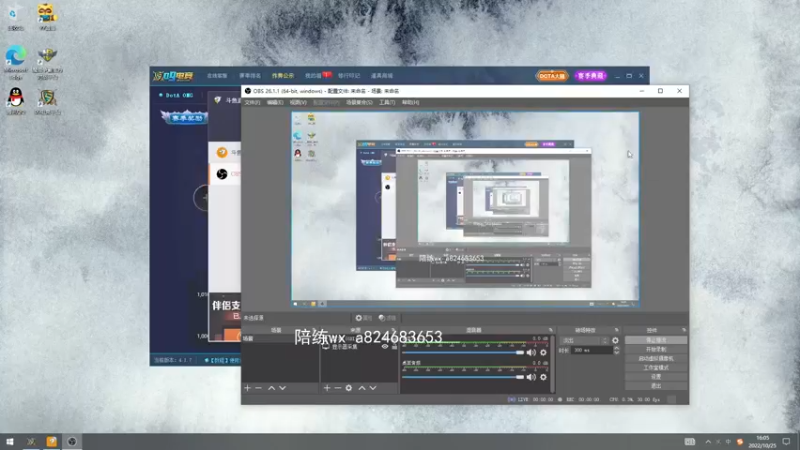Click 退出 (Exit) button in OBS controls

[656, 386]
